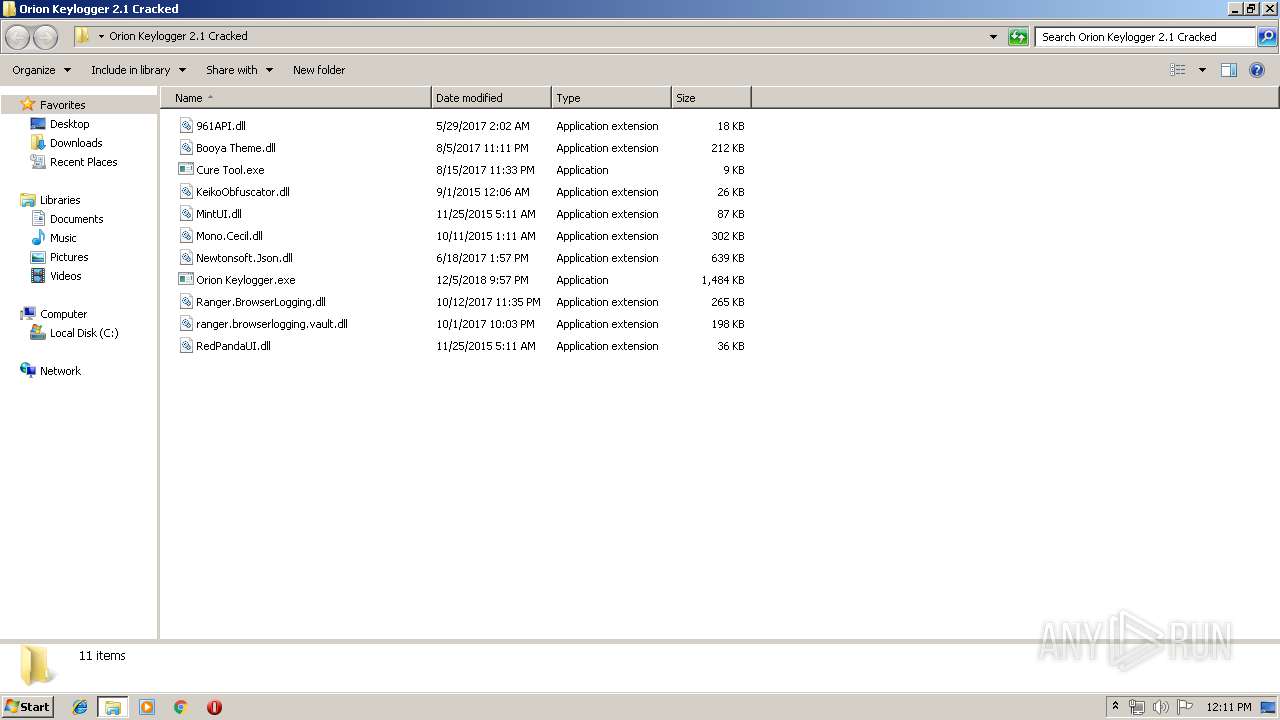Click the Back navigation arrow
This screenshot has height=720, width=1280.
17,37
